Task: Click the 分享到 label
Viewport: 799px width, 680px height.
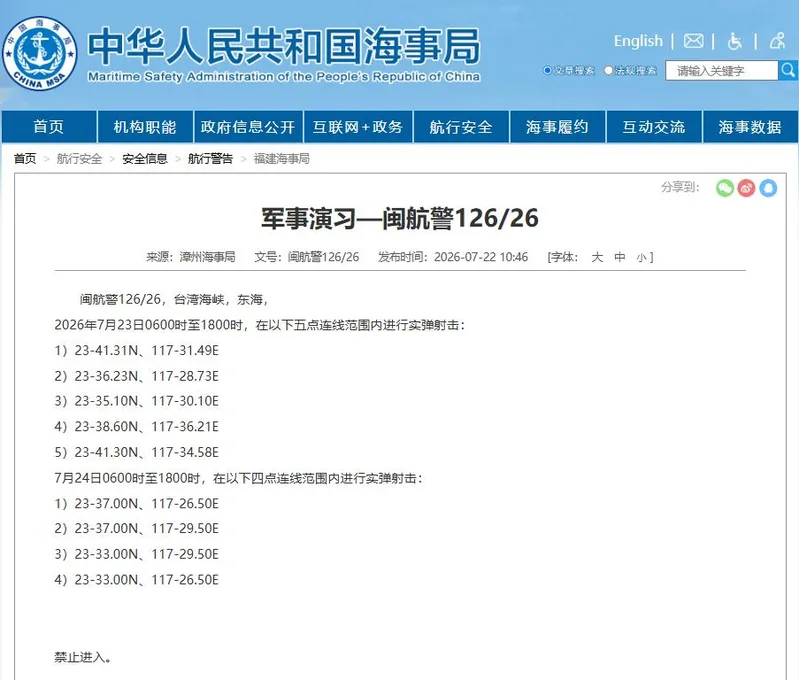Action: (680, 187)
